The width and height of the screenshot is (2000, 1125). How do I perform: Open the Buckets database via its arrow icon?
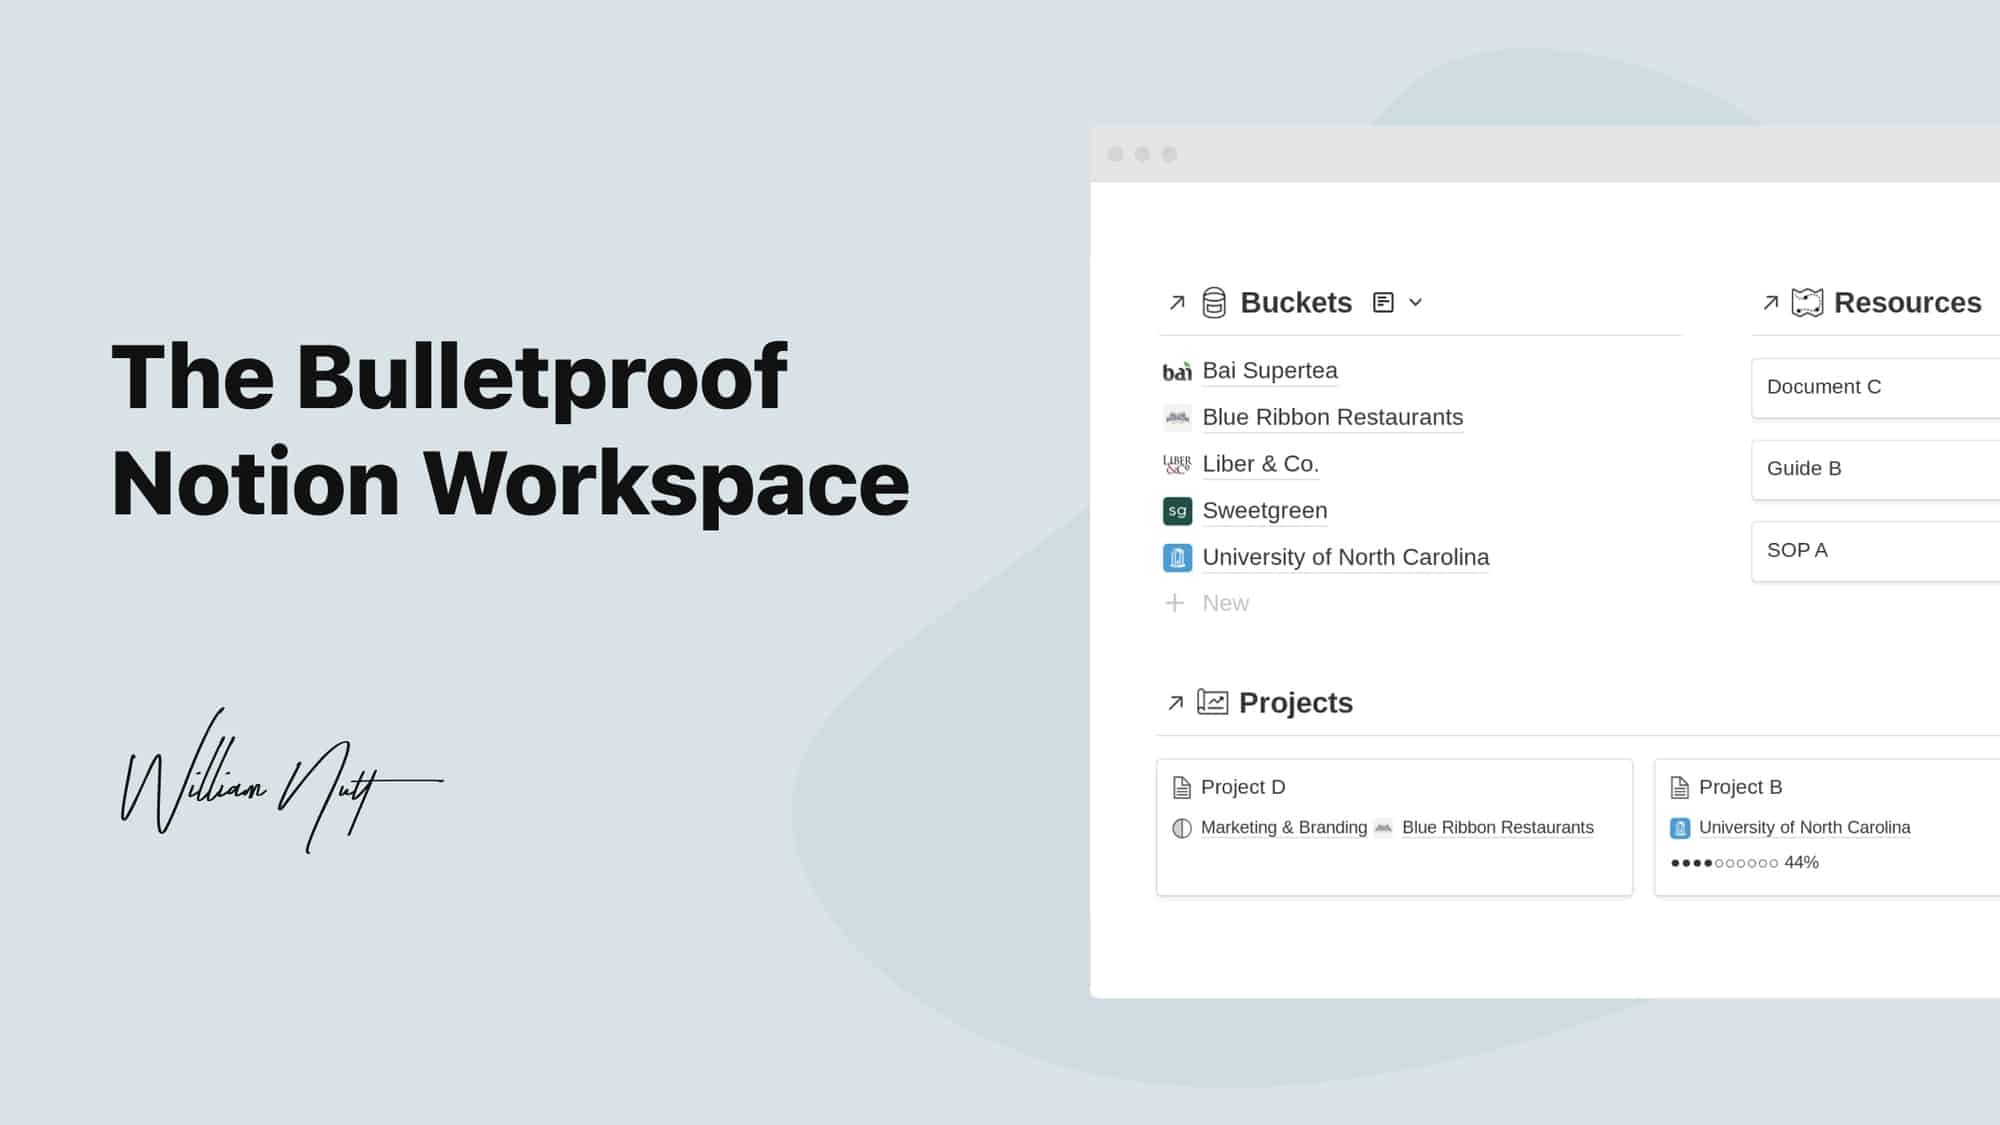coord(1175,301)
